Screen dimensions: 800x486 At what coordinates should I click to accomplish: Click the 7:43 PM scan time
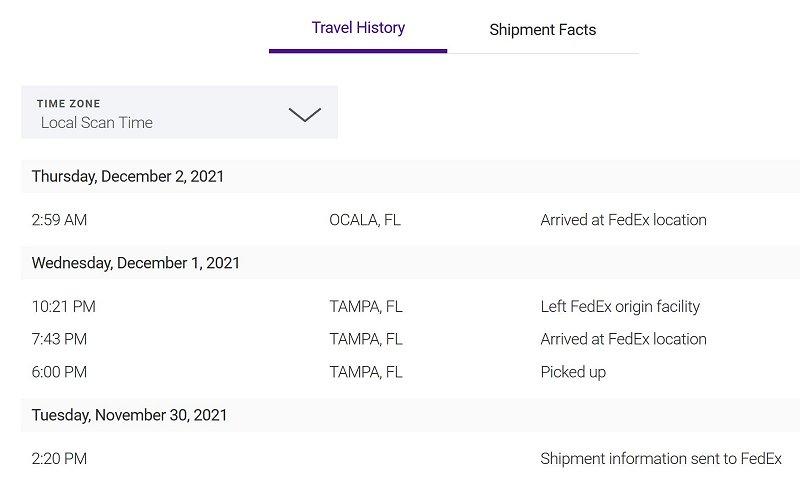(x=59, y=339)
